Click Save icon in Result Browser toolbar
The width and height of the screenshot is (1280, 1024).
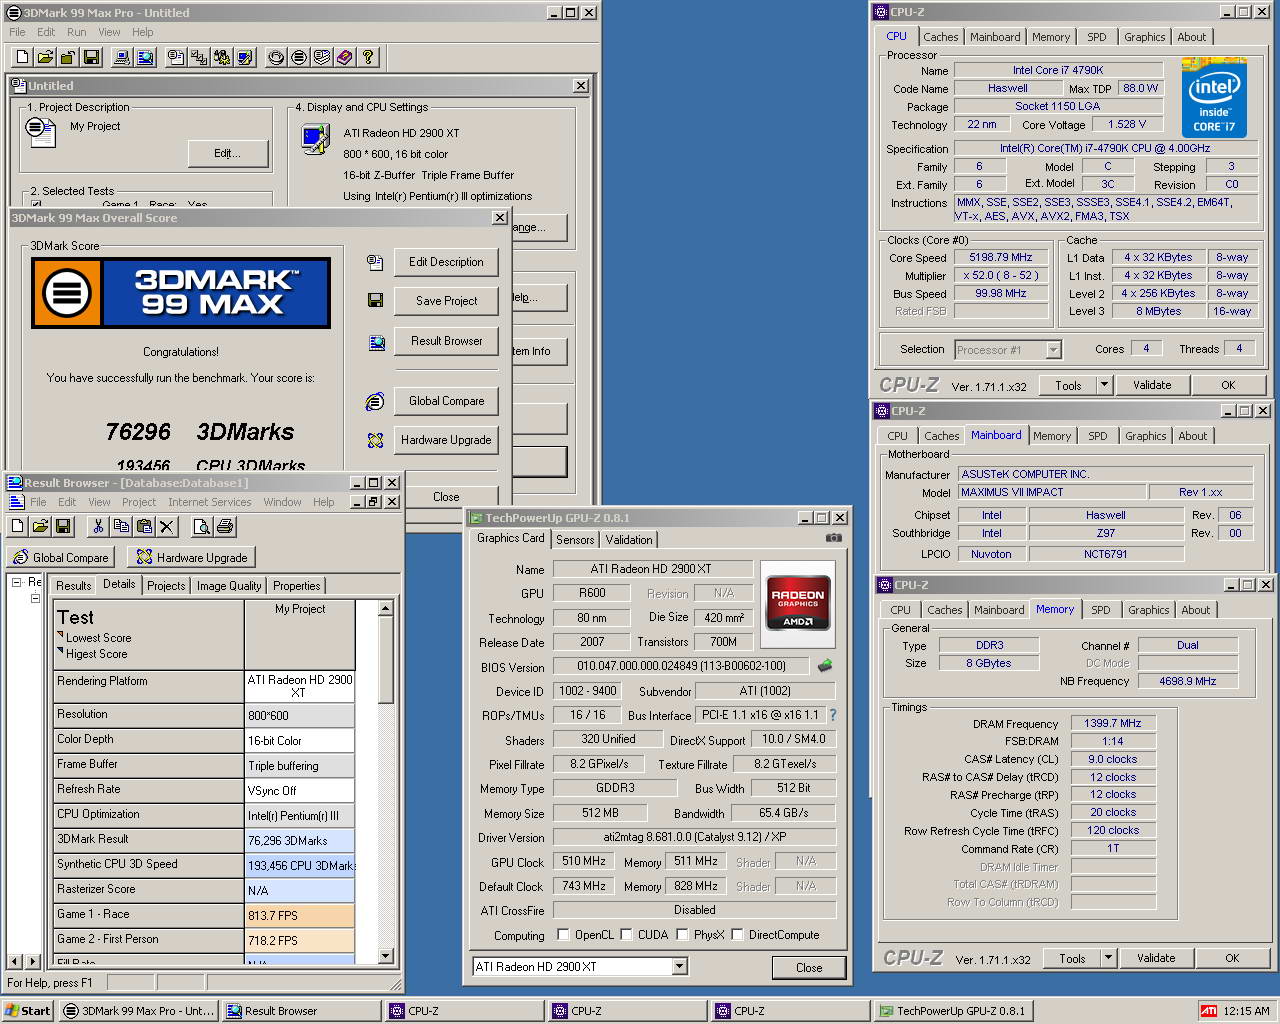[x=62, y=526]
